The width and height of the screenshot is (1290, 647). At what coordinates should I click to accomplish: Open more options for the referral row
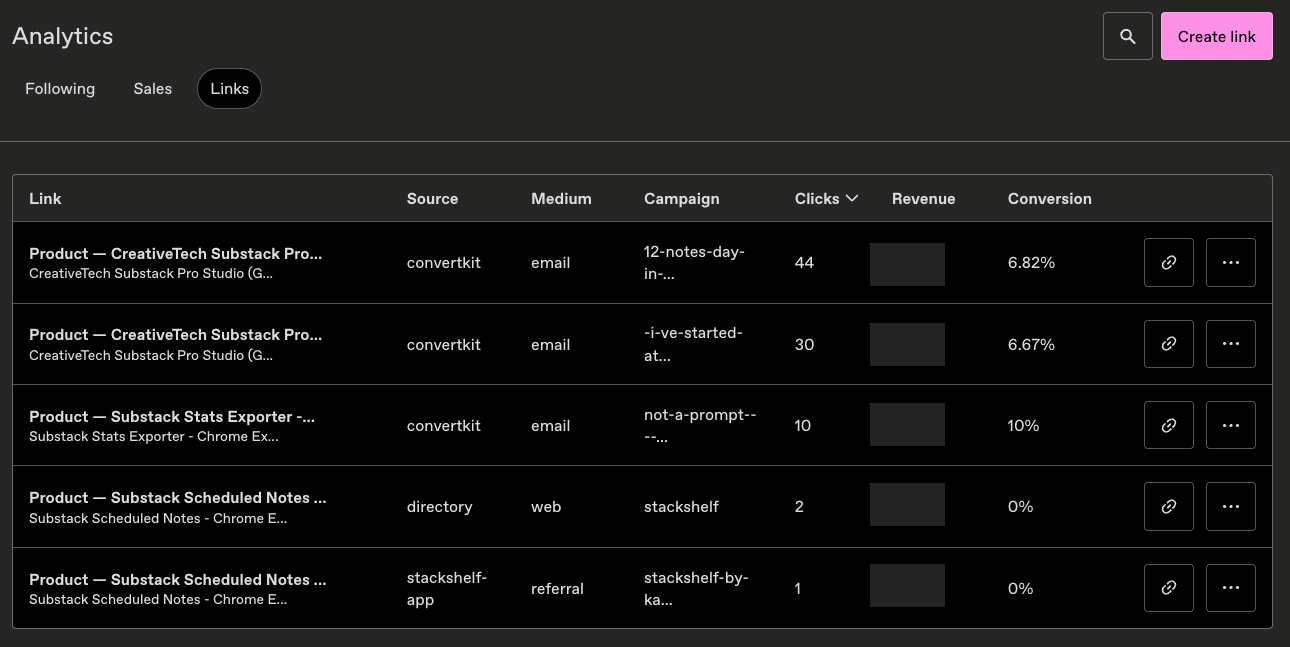coord(1231,588)
